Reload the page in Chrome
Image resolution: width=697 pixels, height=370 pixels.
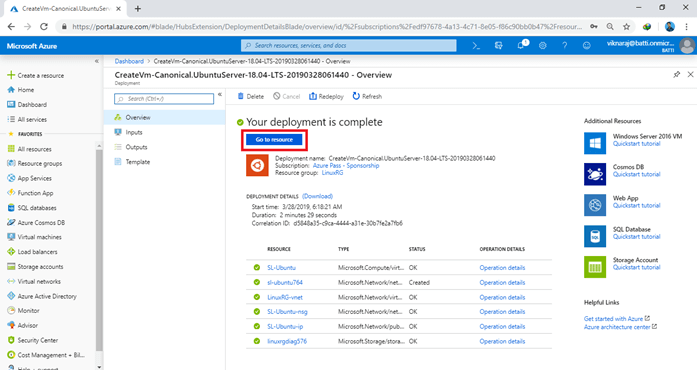(44, 27)
